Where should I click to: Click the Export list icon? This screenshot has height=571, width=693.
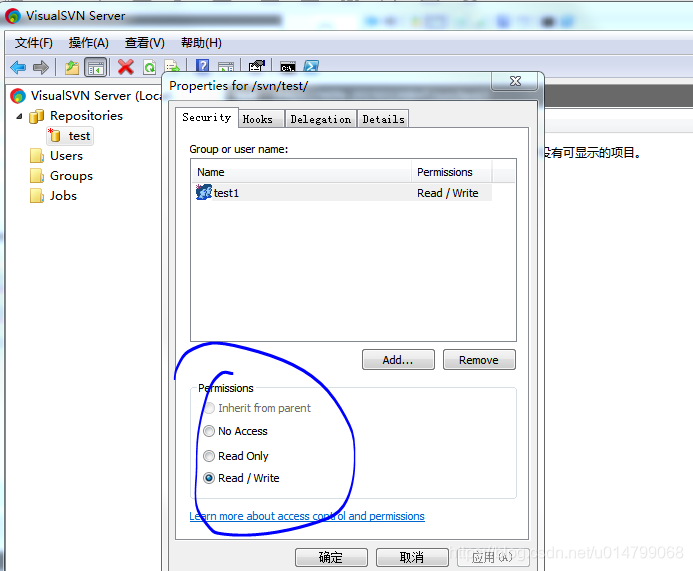171,66
